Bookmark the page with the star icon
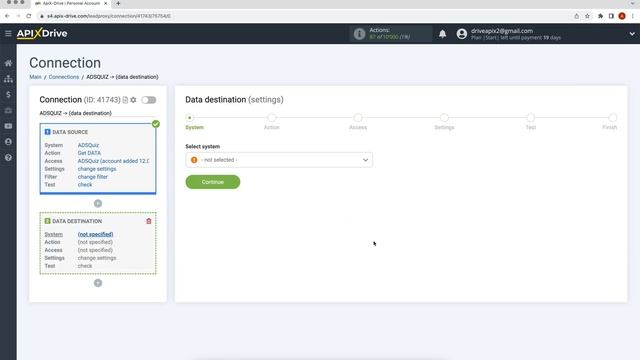 click(x=587, y=16)
